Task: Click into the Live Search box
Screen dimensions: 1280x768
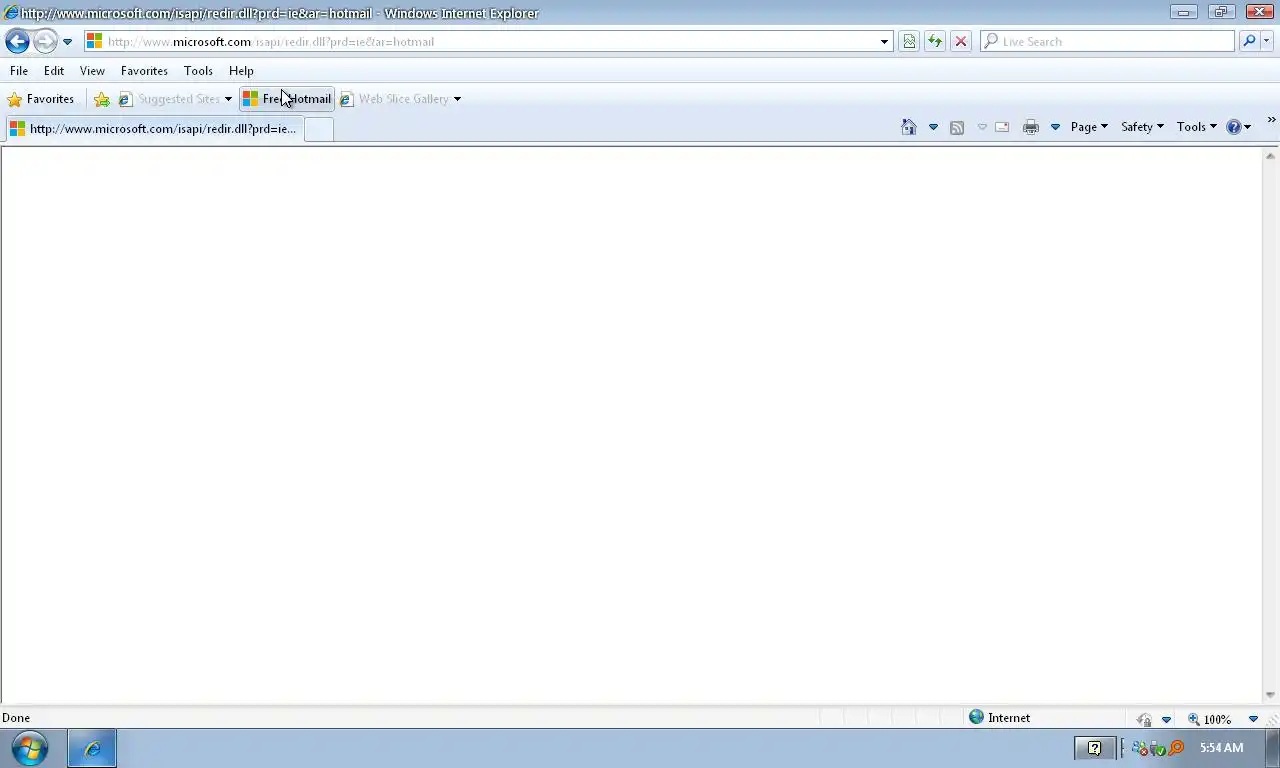Action: click(x=1107, y=42)
